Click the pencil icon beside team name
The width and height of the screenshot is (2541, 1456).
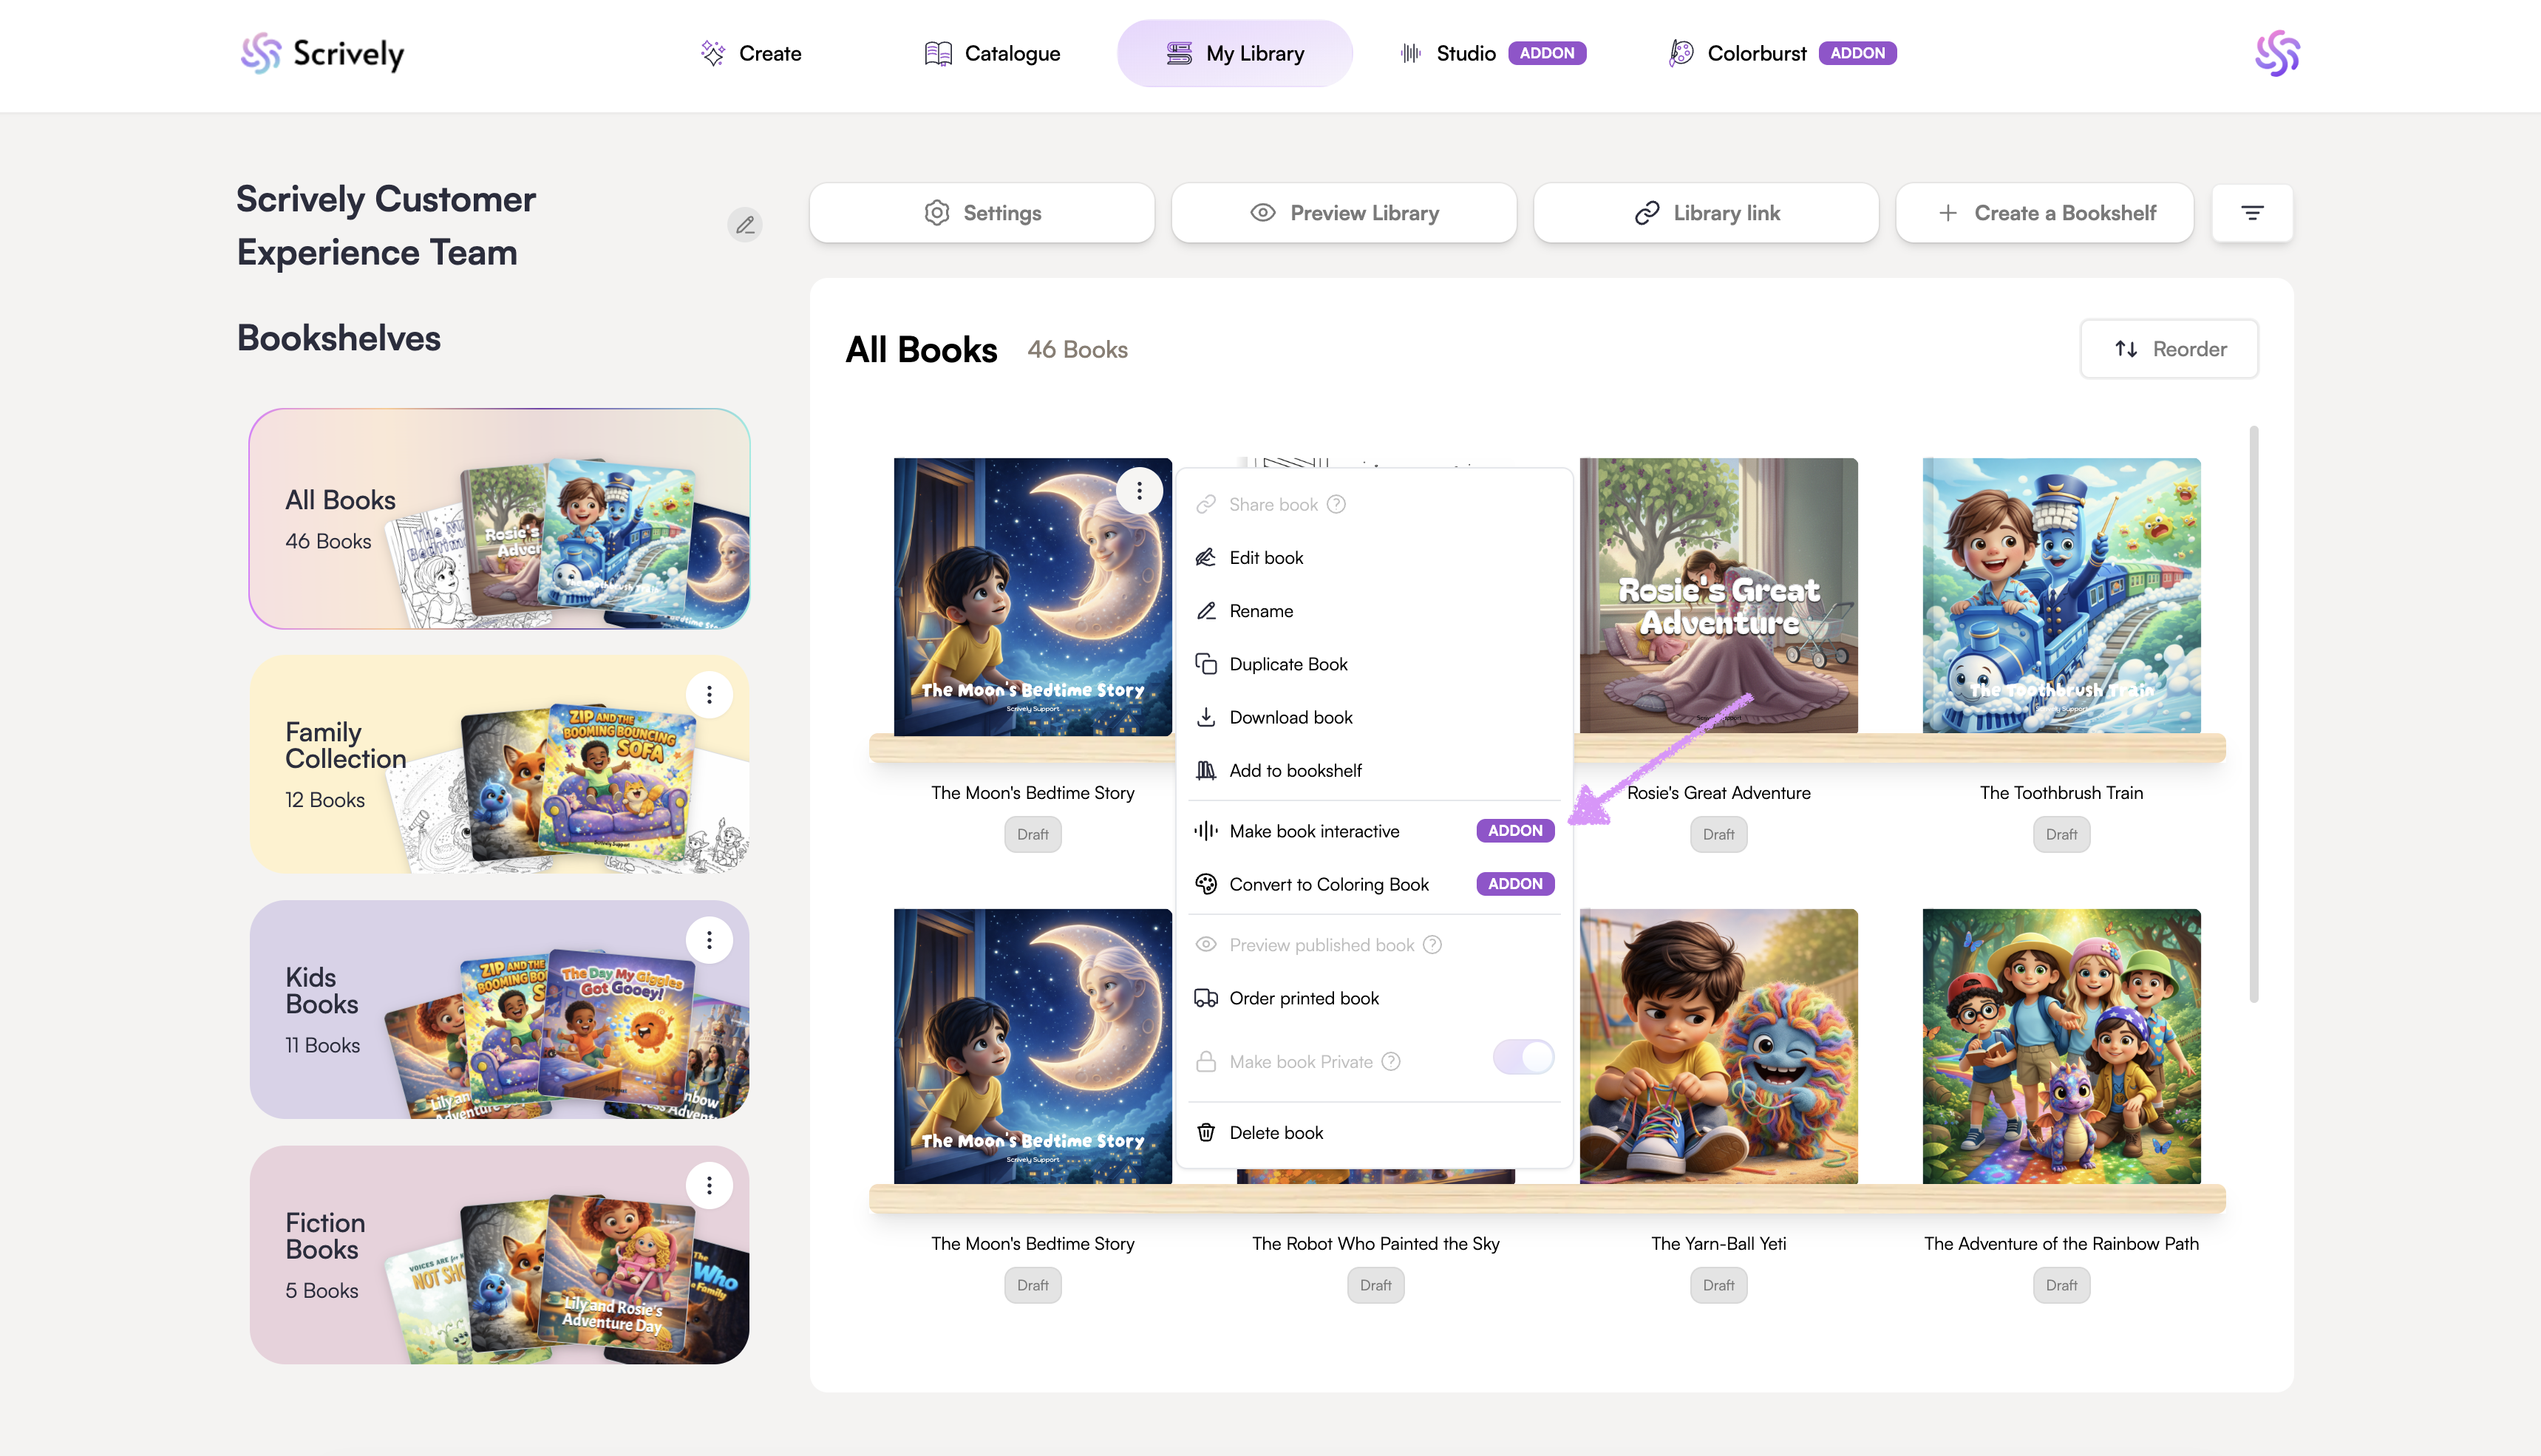coord(744,225)
